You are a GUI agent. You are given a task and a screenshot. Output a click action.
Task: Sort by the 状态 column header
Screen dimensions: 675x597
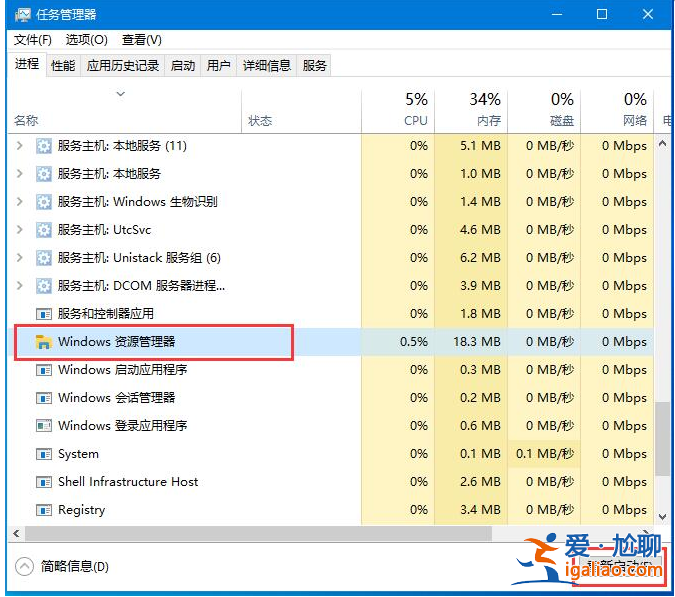pyautogui.click(x=301, y=111)
